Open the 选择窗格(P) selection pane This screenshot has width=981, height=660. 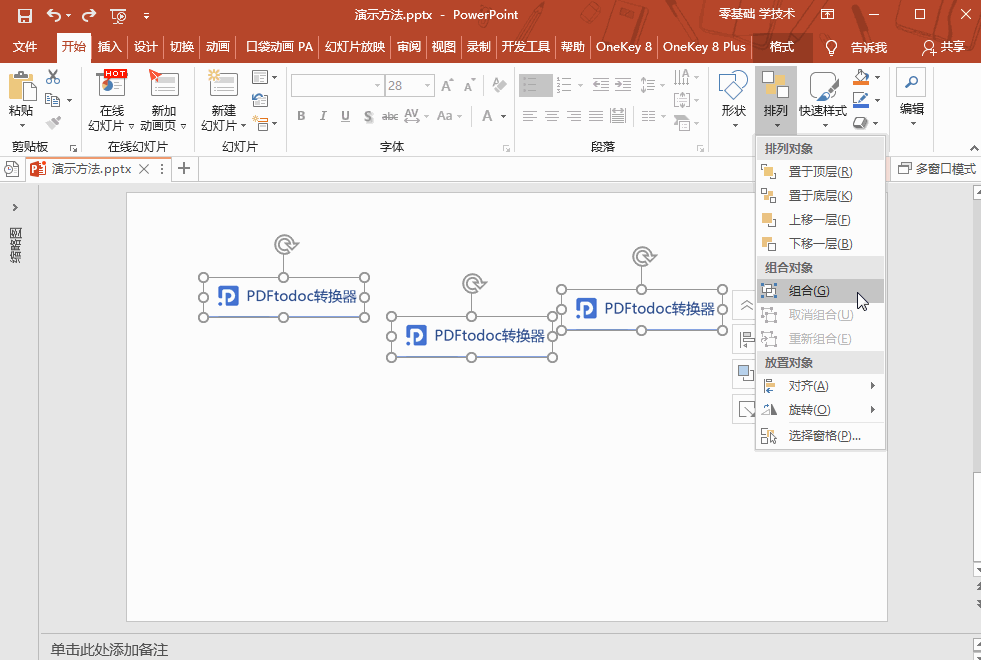(x=820, y=436)
